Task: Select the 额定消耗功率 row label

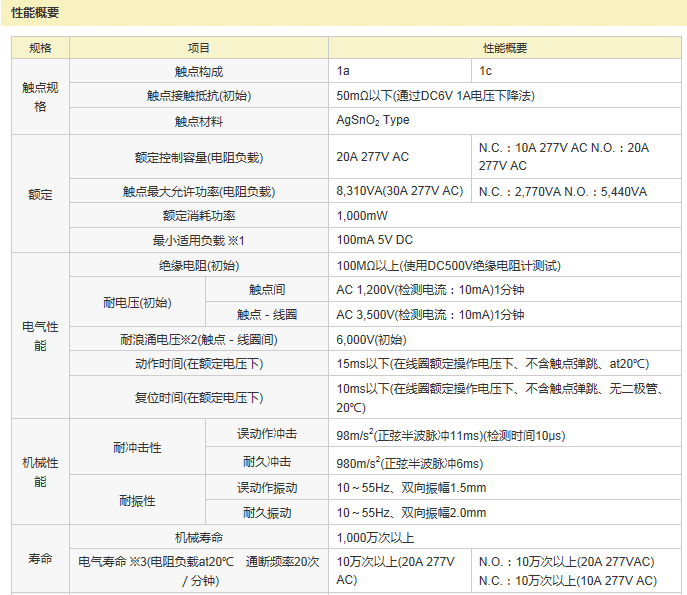Action: (x=199, y=216)
